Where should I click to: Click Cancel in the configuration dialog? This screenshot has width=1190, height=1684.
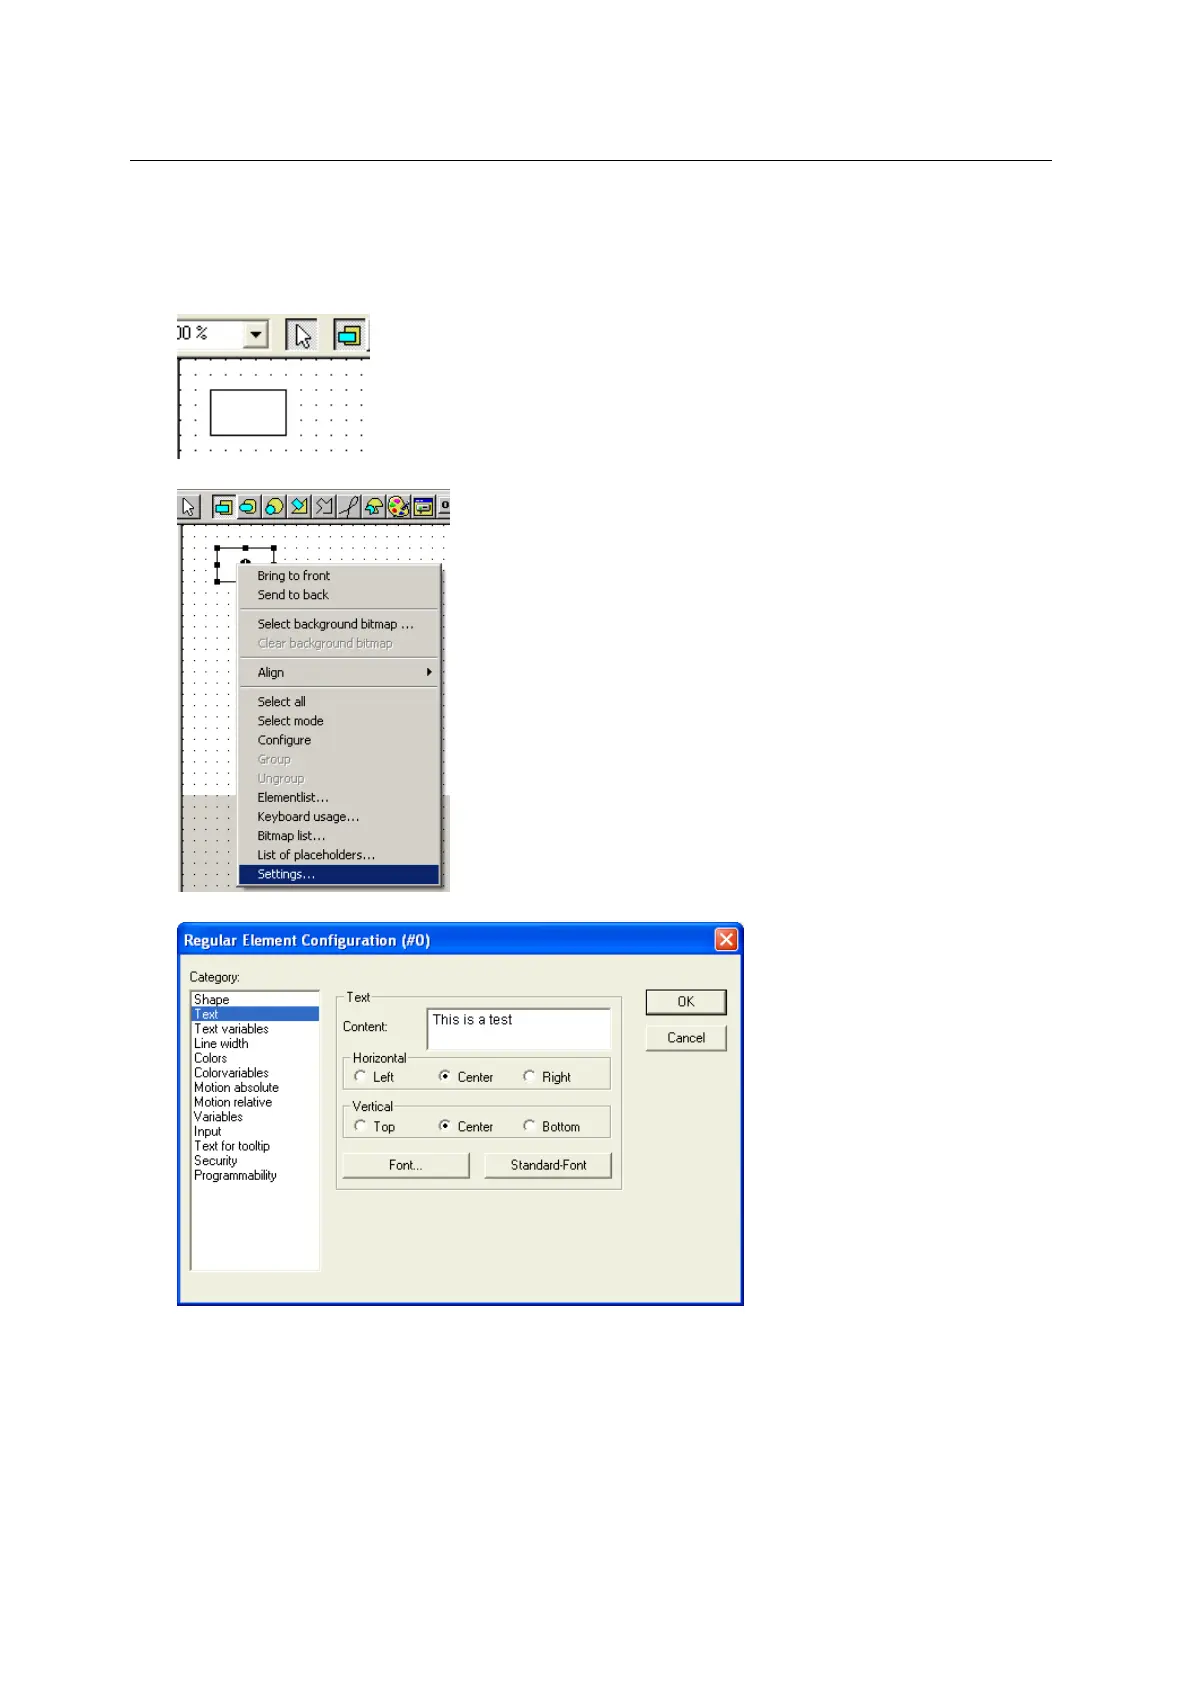coord(686,1038)
